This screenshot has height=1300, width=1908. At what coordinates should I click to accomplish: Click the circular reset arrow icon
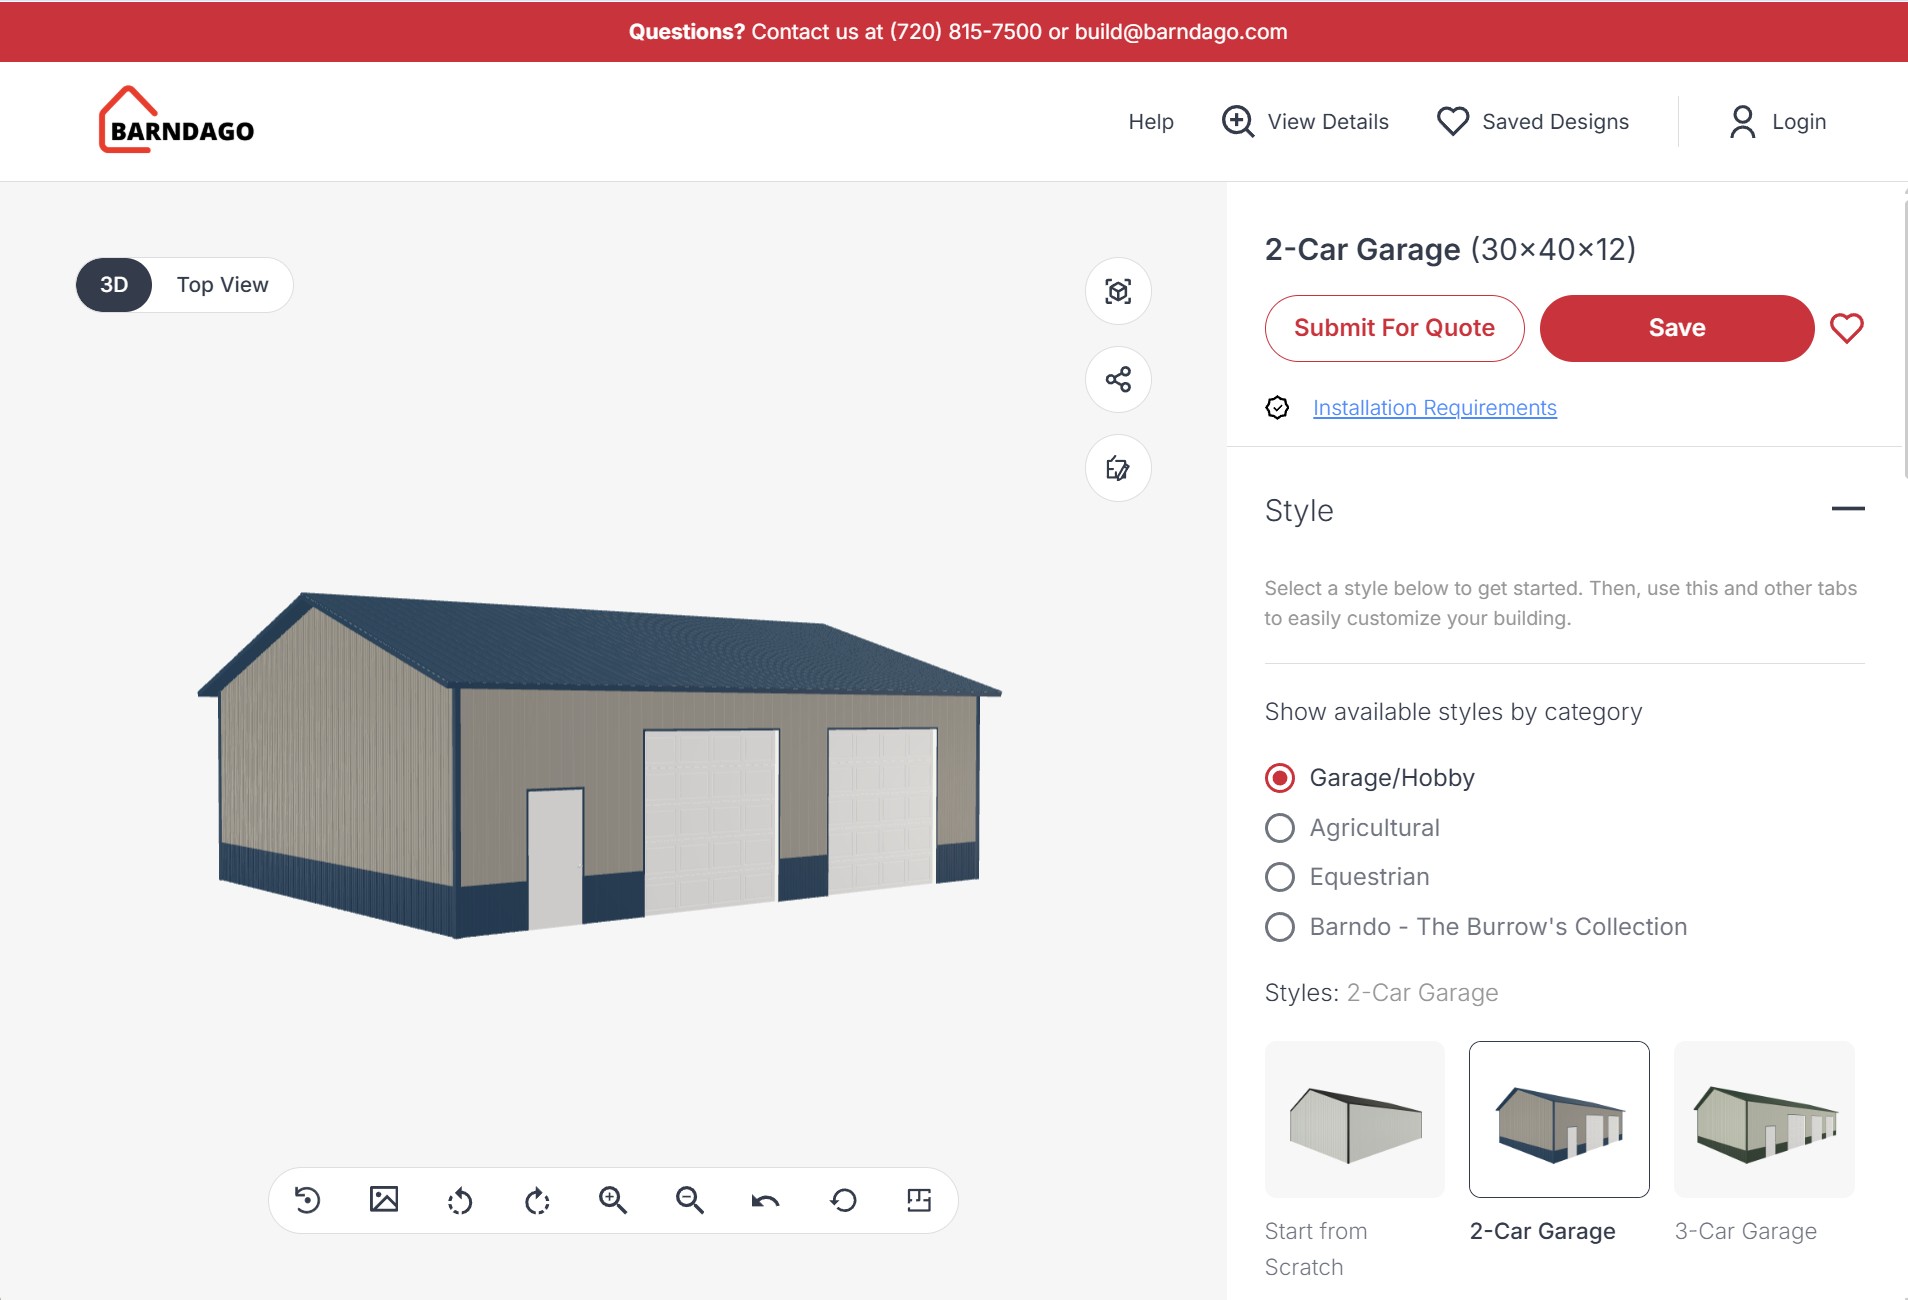coord(843,1200)
